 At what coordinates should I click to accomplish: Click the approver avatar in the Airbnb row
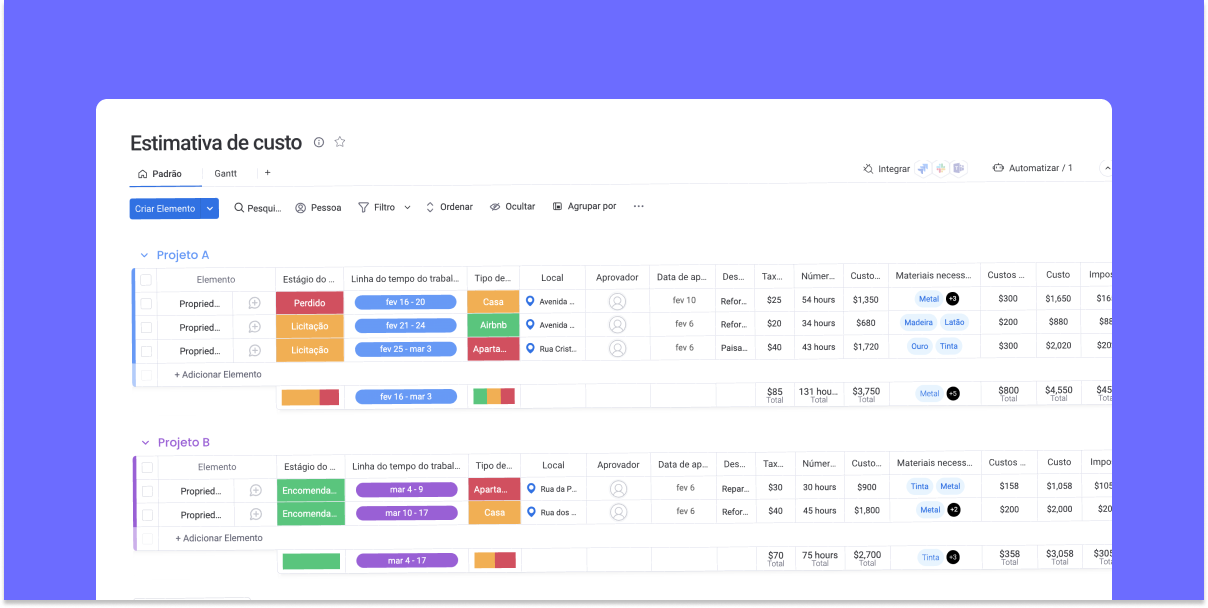(617, 324)
